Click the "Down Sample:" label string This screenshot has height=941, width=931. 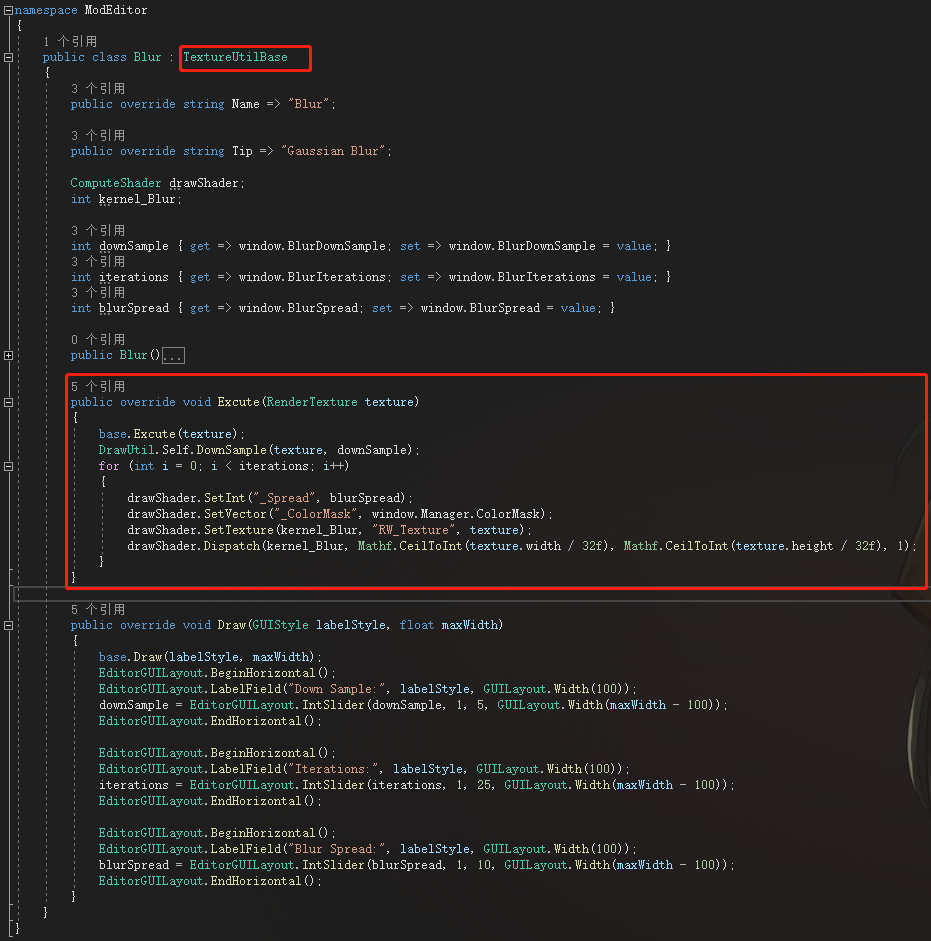click(337, 689)
